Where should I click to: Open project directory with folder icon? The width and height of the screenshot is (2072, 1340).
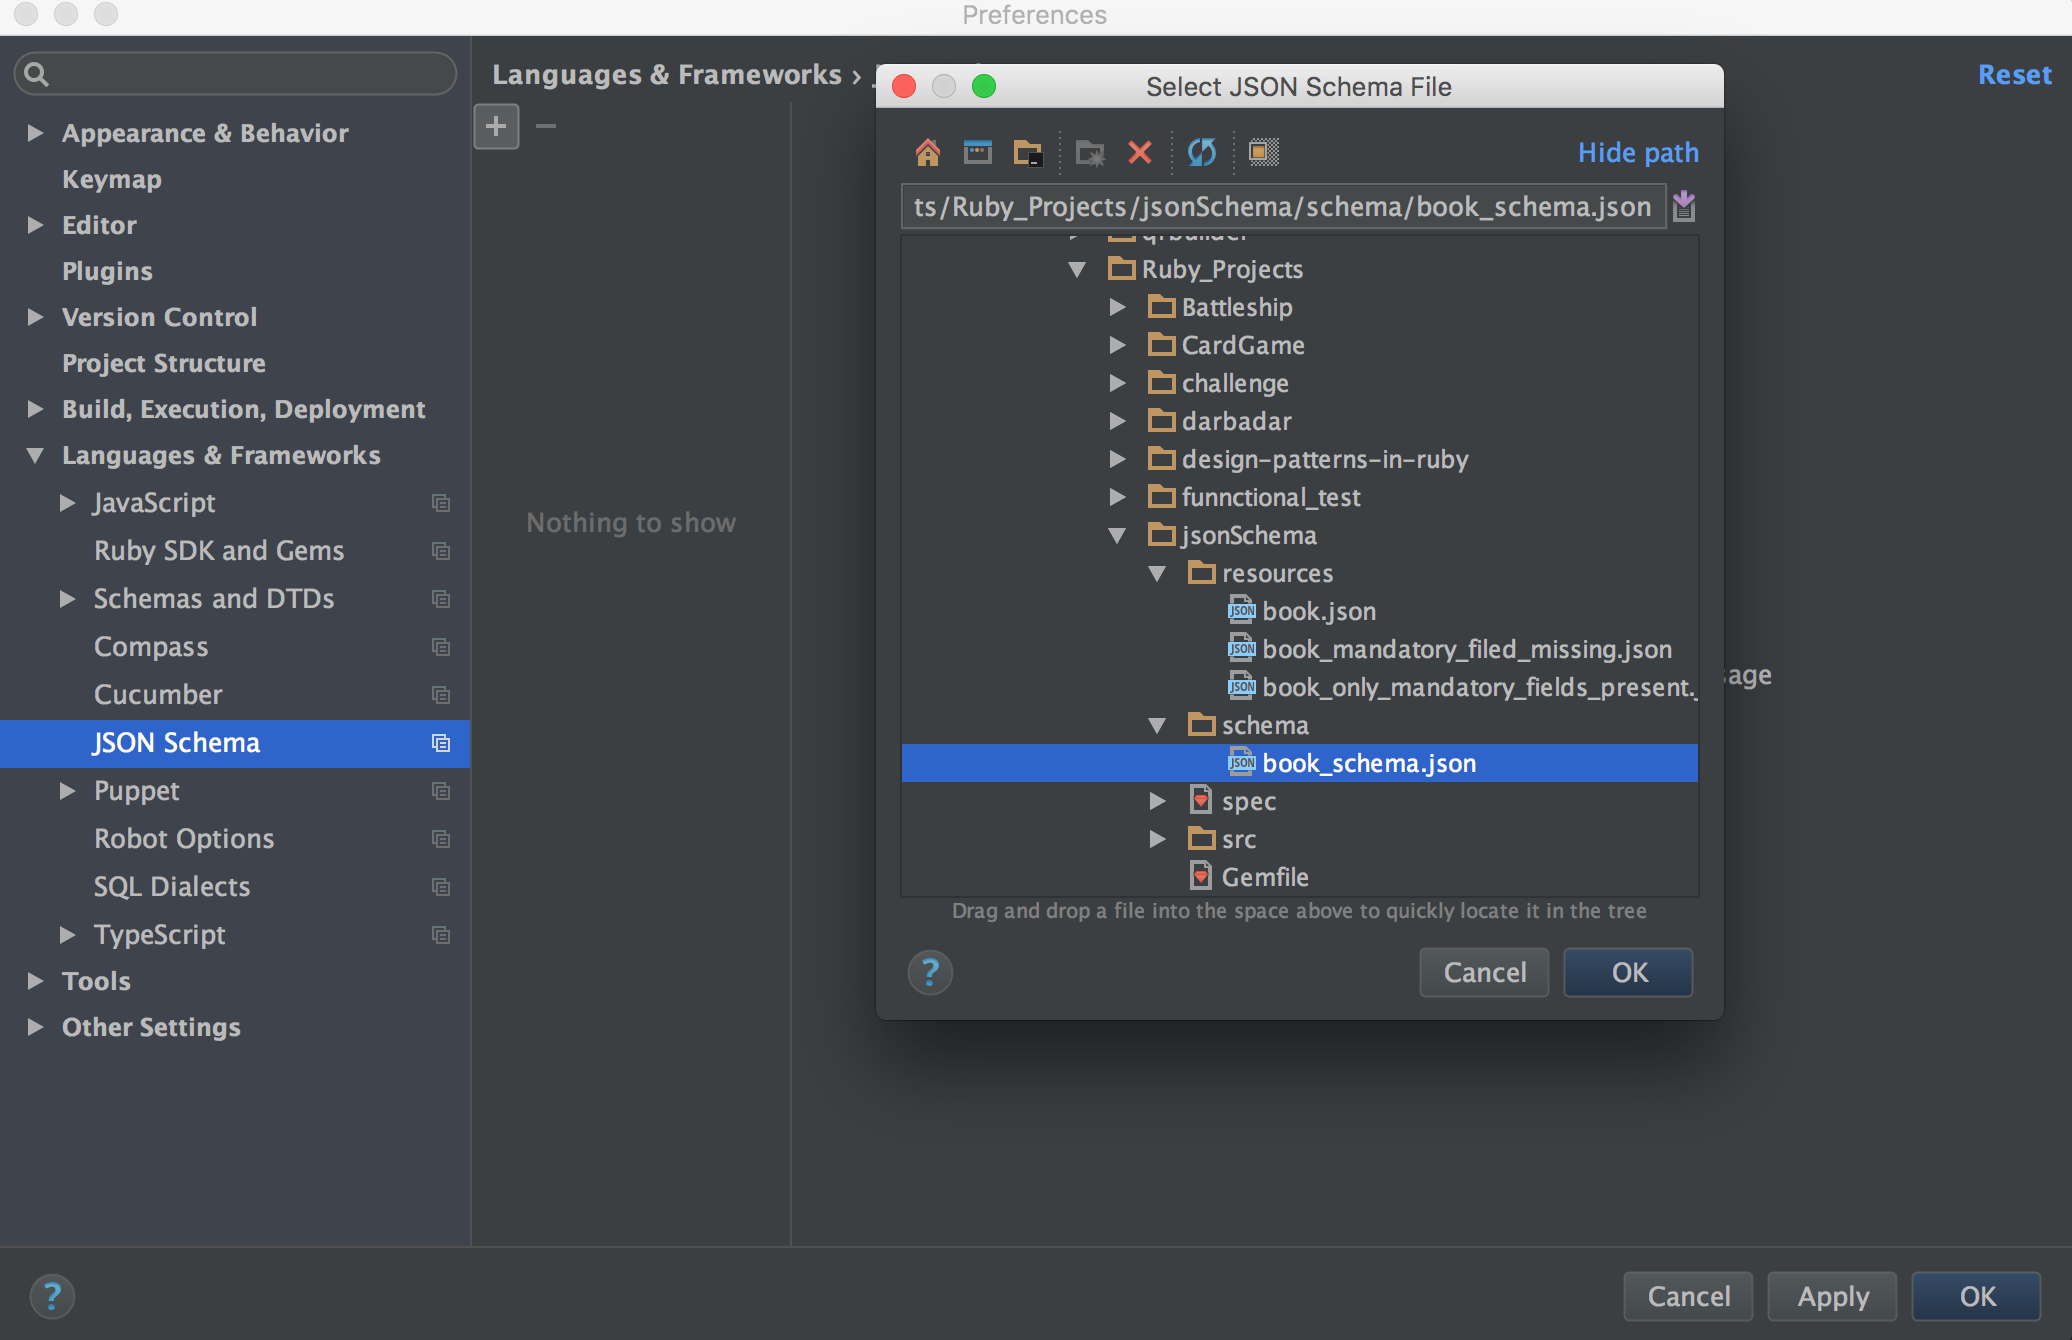pos(1028,152)
